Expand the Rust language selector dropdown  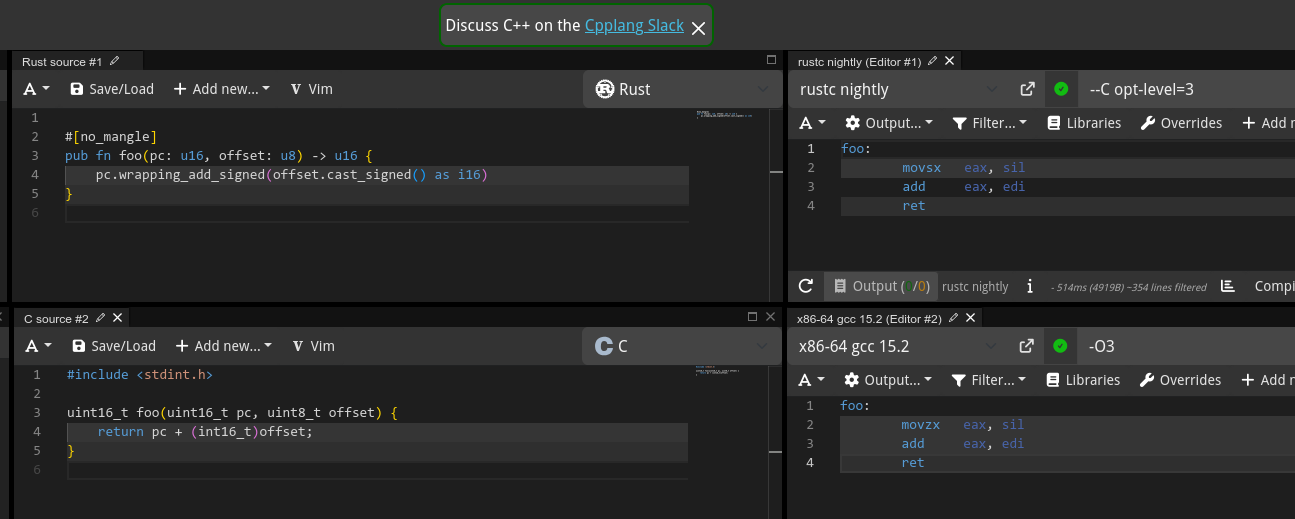pyautogui.click(x=681, y=89)
